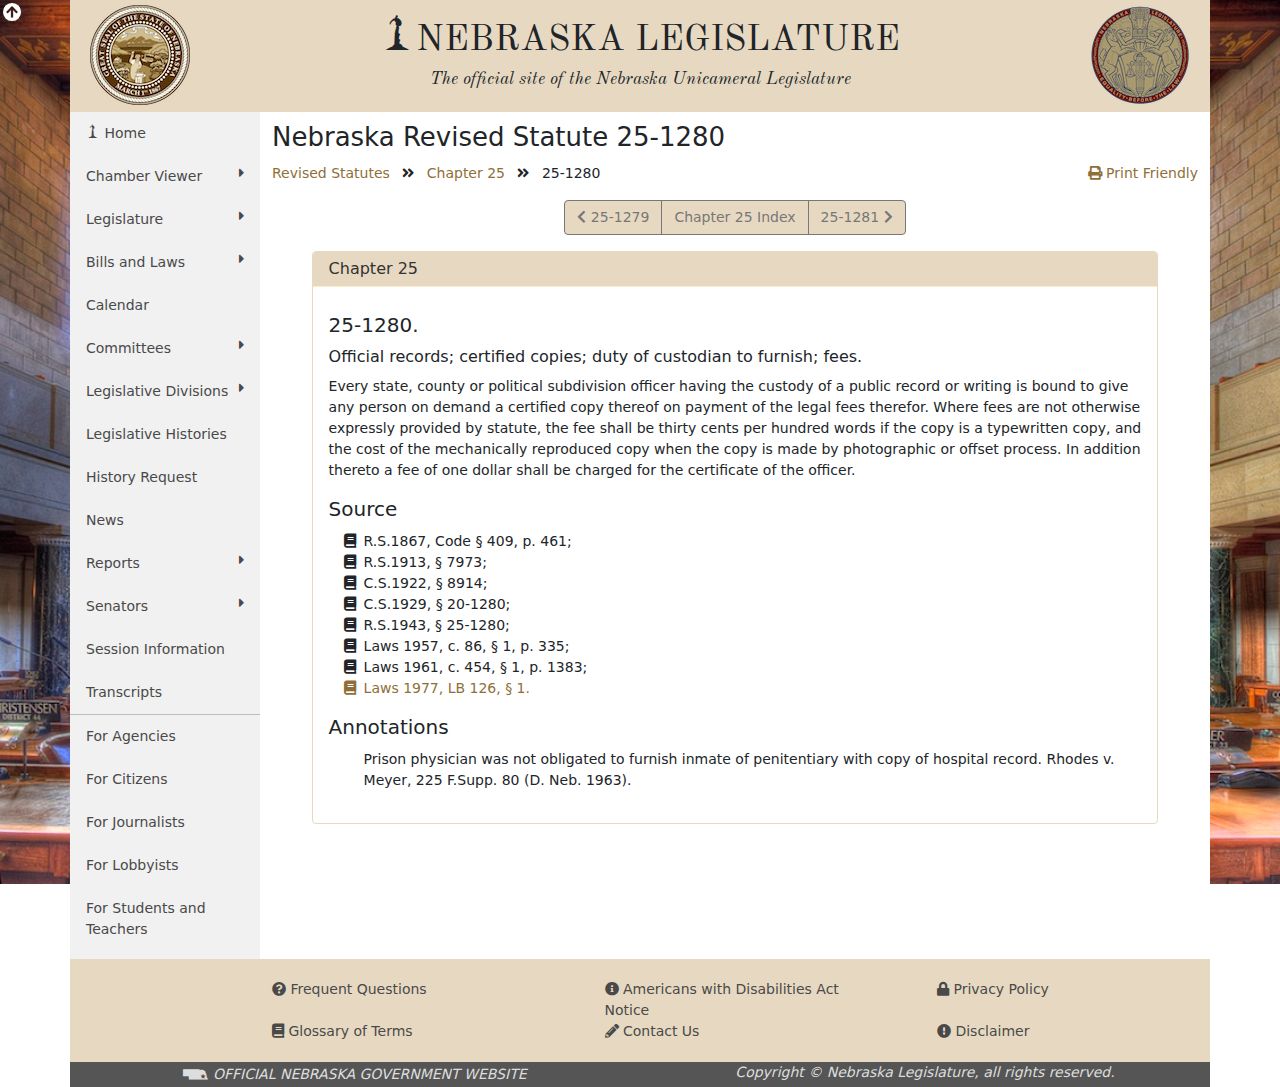Screen dimensions: 1280x1087
Task: Click book icon beside Laws 1961 source
Action: [x=350, y=666]
